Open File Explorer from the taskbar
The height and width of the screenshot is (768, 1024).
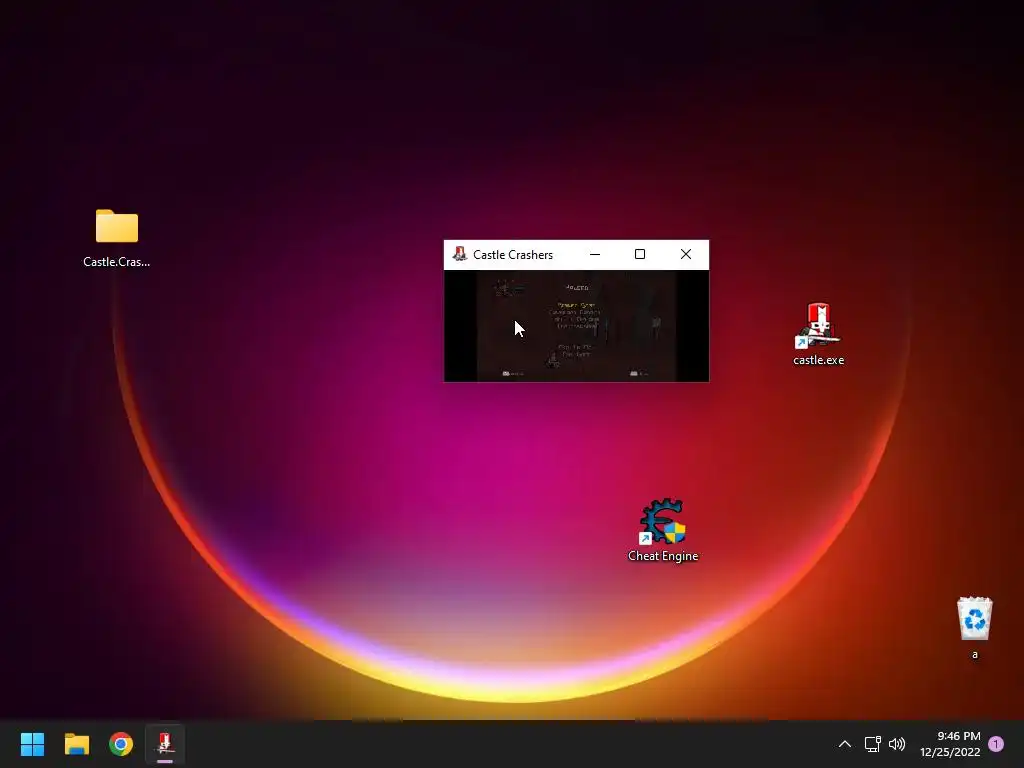coord(76,744)
